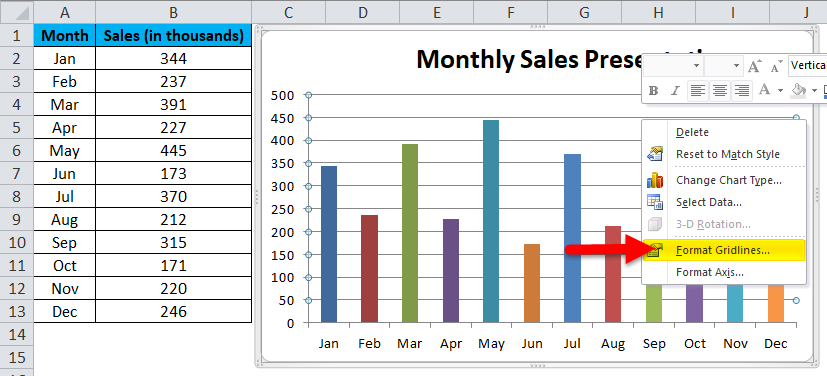Choose Delete from the context menu
This screenshot has width=827, height=376.
(x=725, y=132)
